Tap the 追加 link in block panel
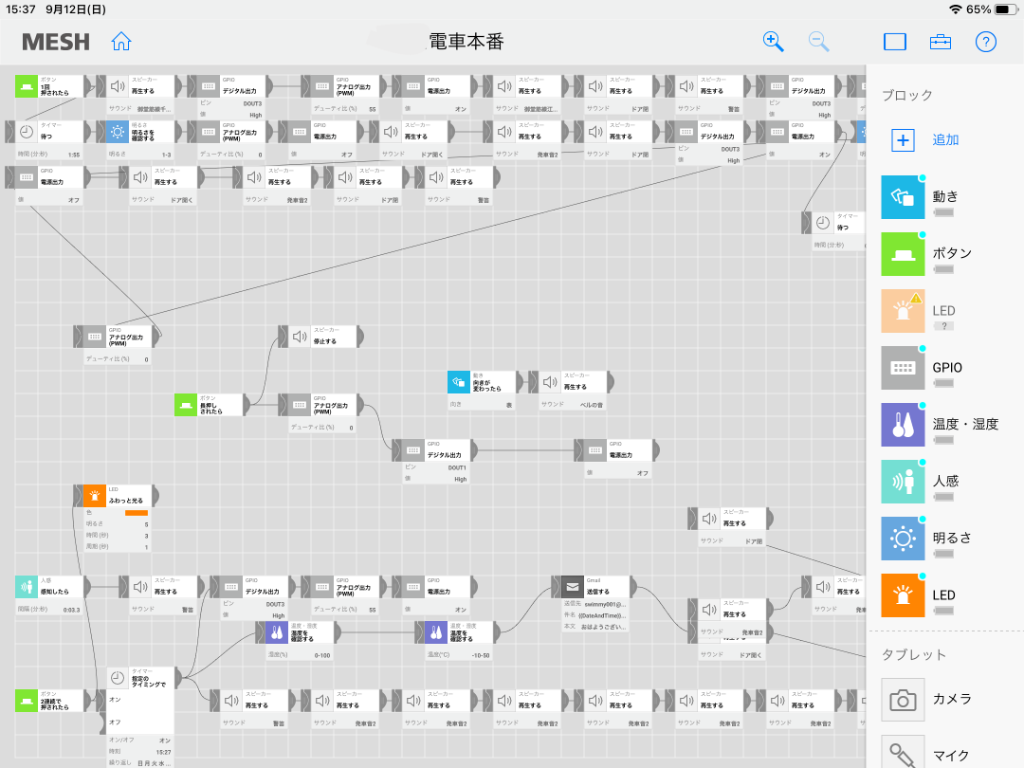 tap(945, 140)
